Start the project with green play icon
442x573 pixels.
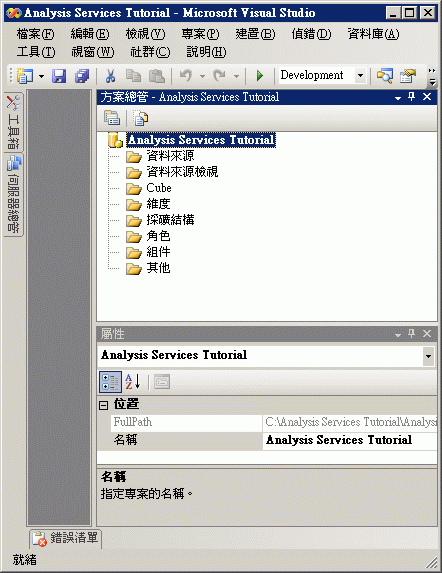(260, 76)
